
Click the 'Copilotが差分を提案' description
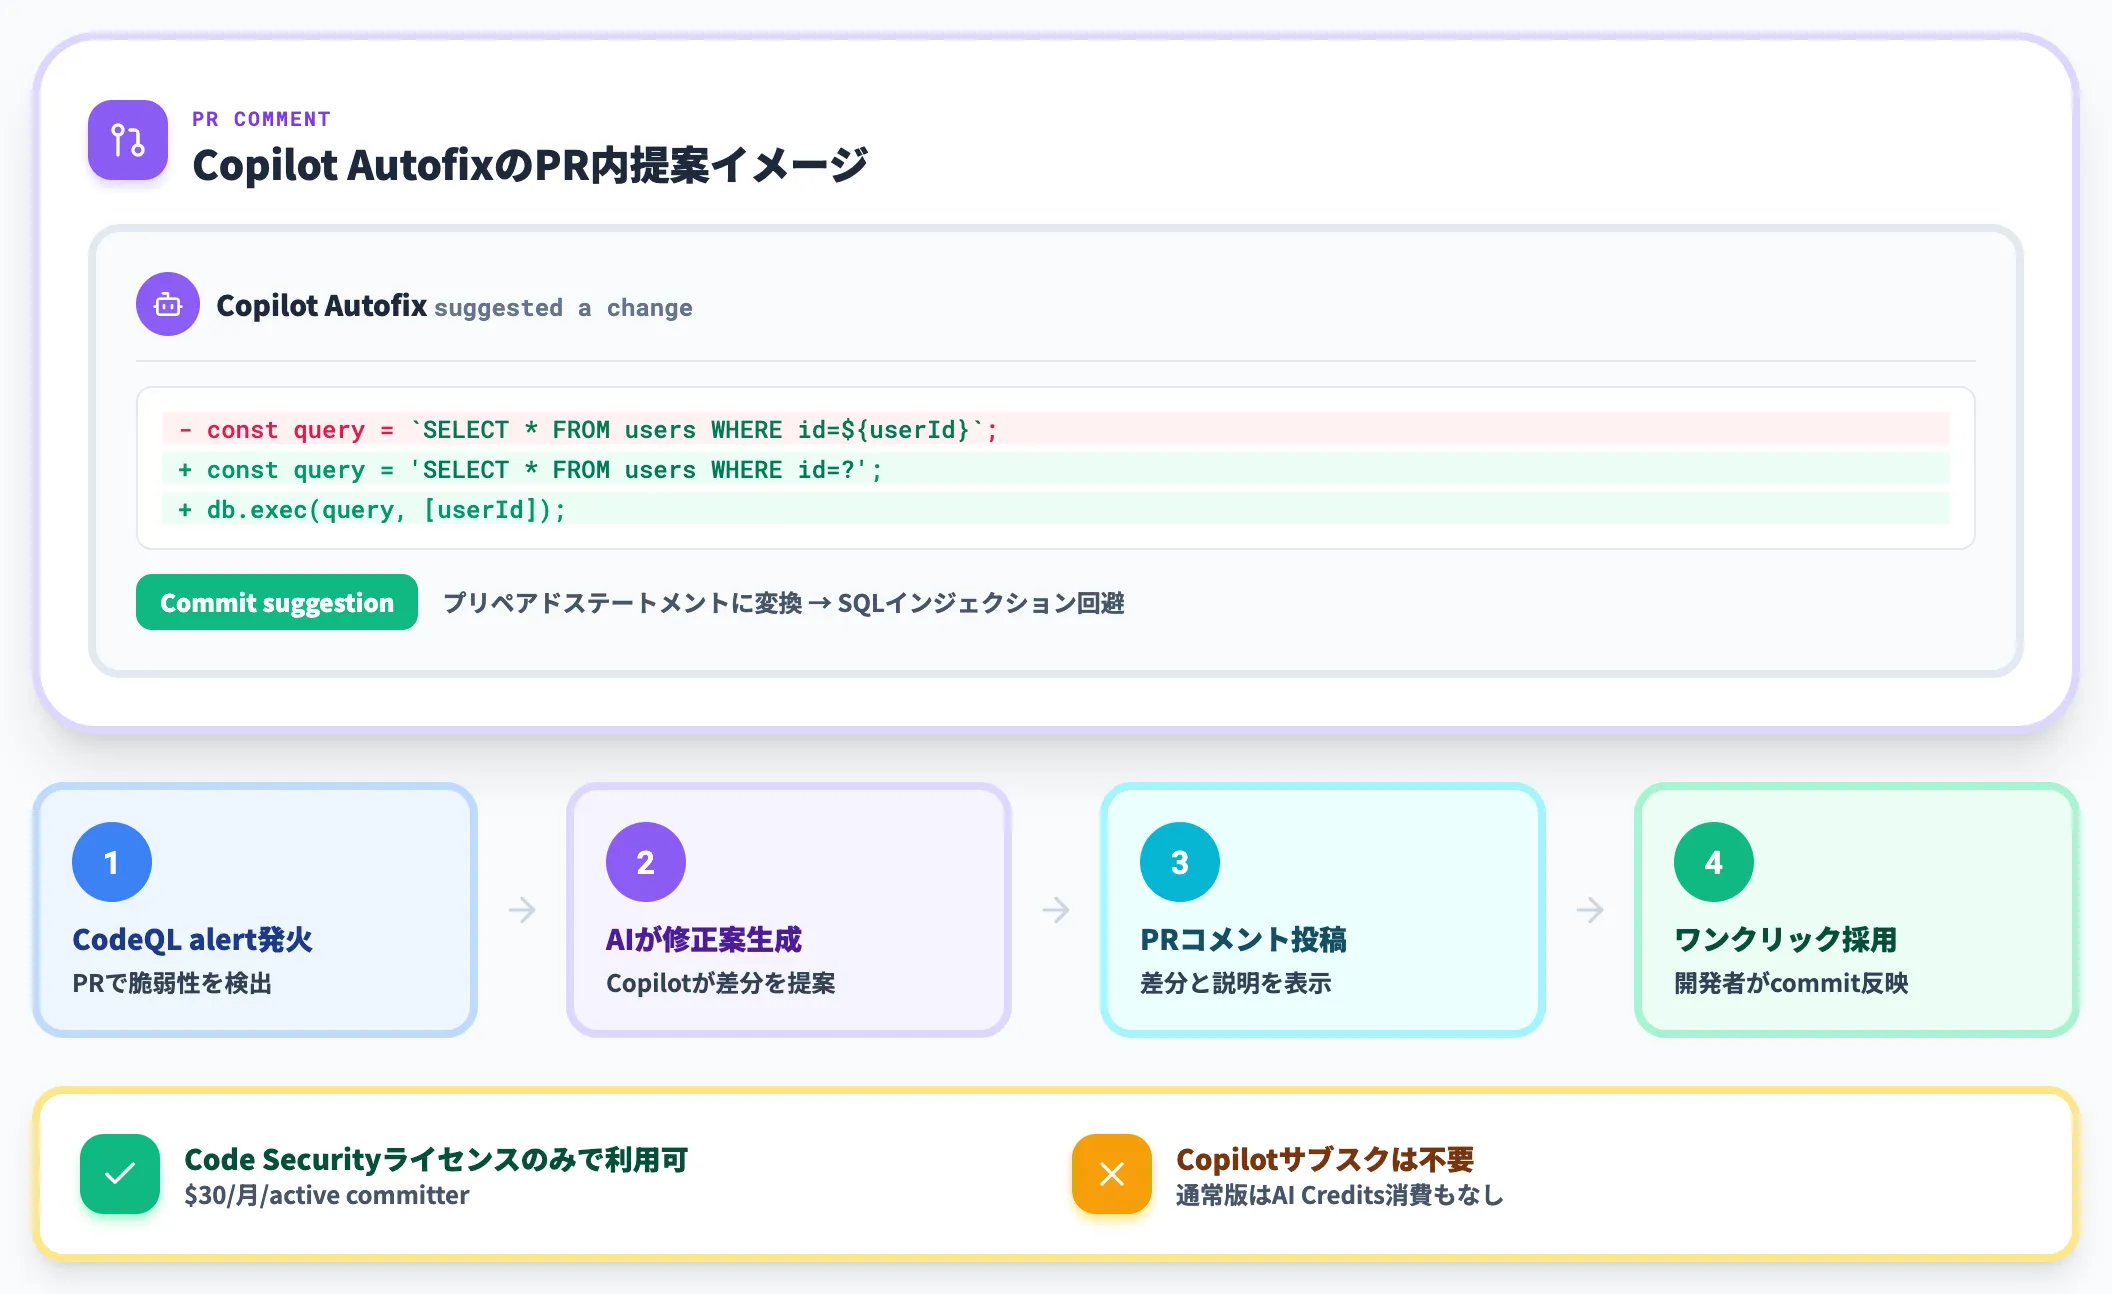(721, 983)
